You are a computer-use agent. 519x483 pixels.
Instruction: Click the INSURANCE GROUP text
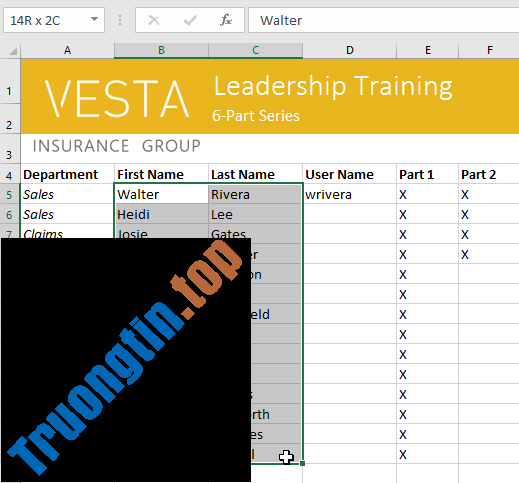(x=117, y=146)
